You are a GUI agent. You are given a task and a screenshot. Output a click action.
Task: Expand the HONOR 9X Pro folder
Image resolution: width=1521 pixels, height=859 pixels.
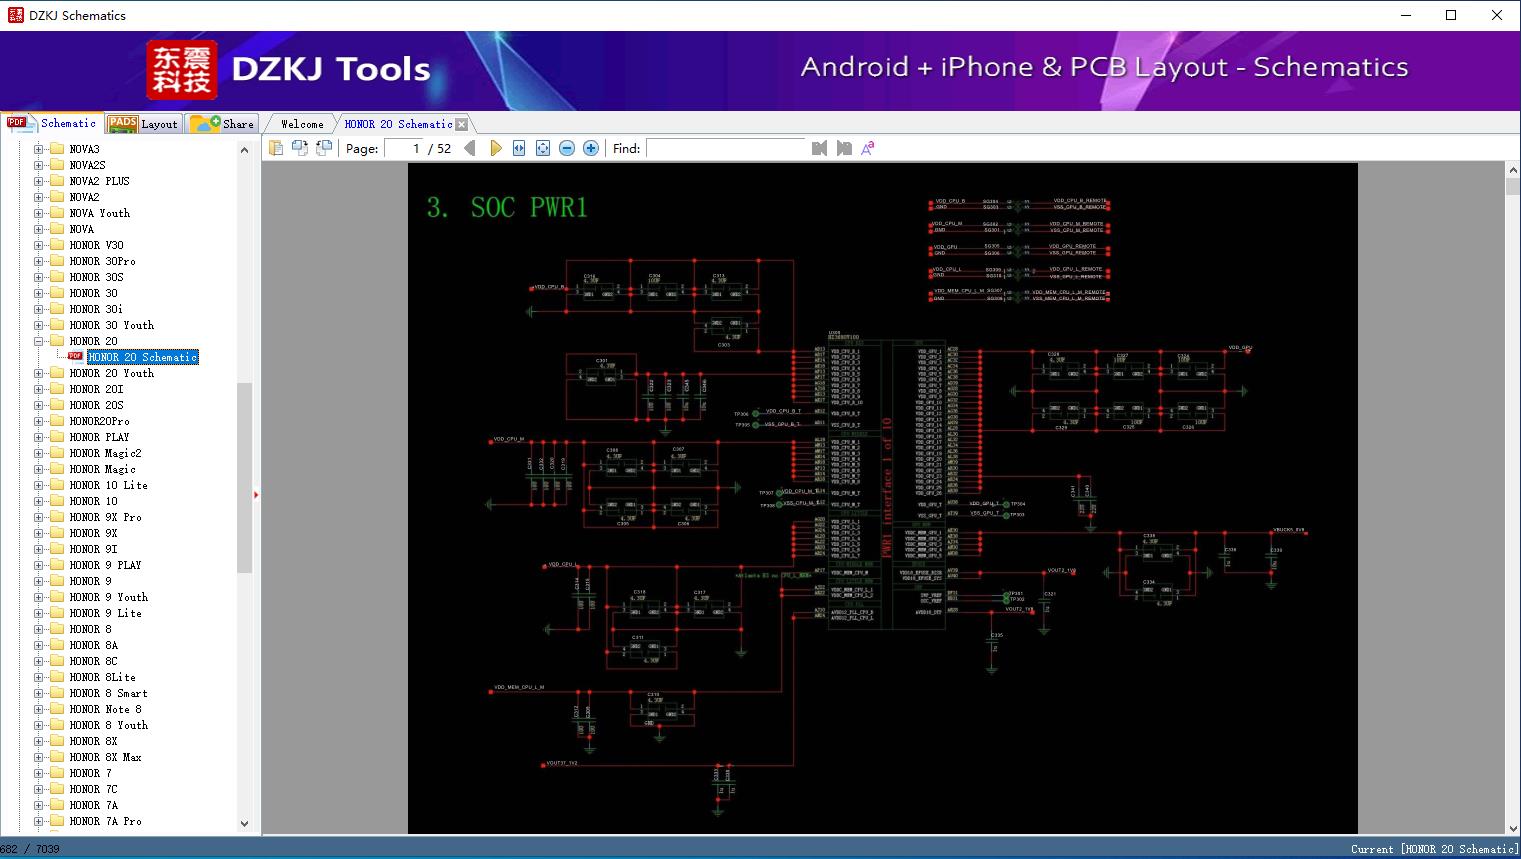coord(39,517)
